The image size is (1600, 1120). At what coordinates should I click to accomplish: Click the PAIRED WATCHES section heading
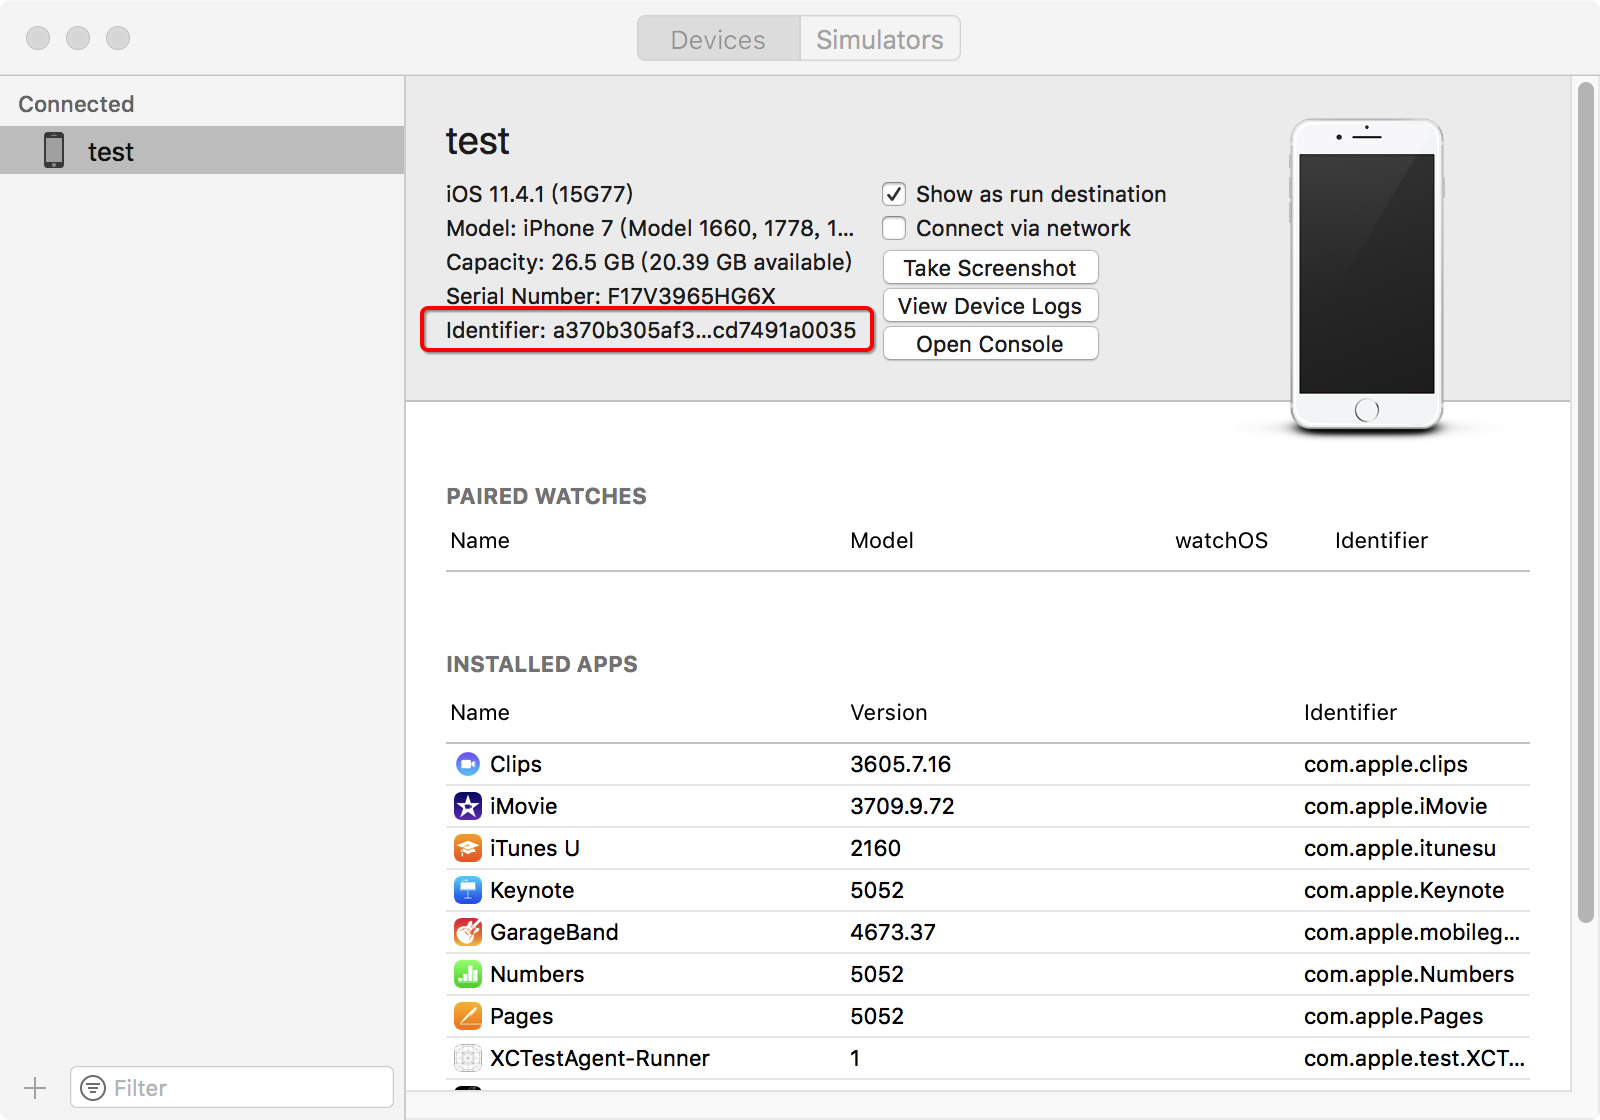tap(546, 497)
